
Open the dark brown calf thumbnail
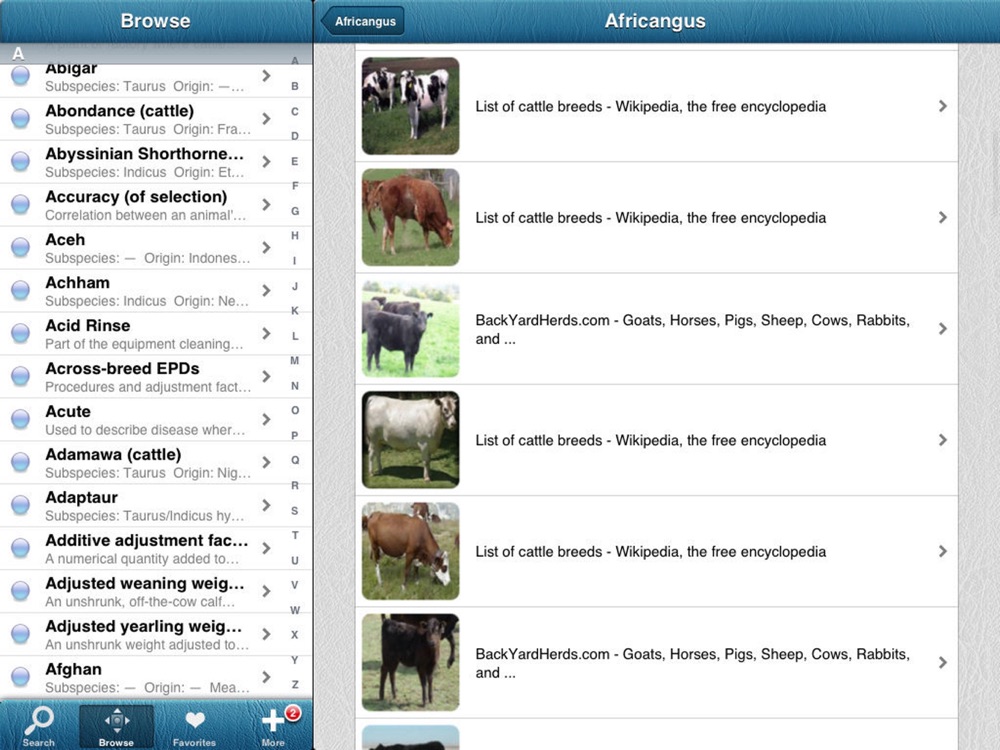pyautogui.click(x=411, y=663)
